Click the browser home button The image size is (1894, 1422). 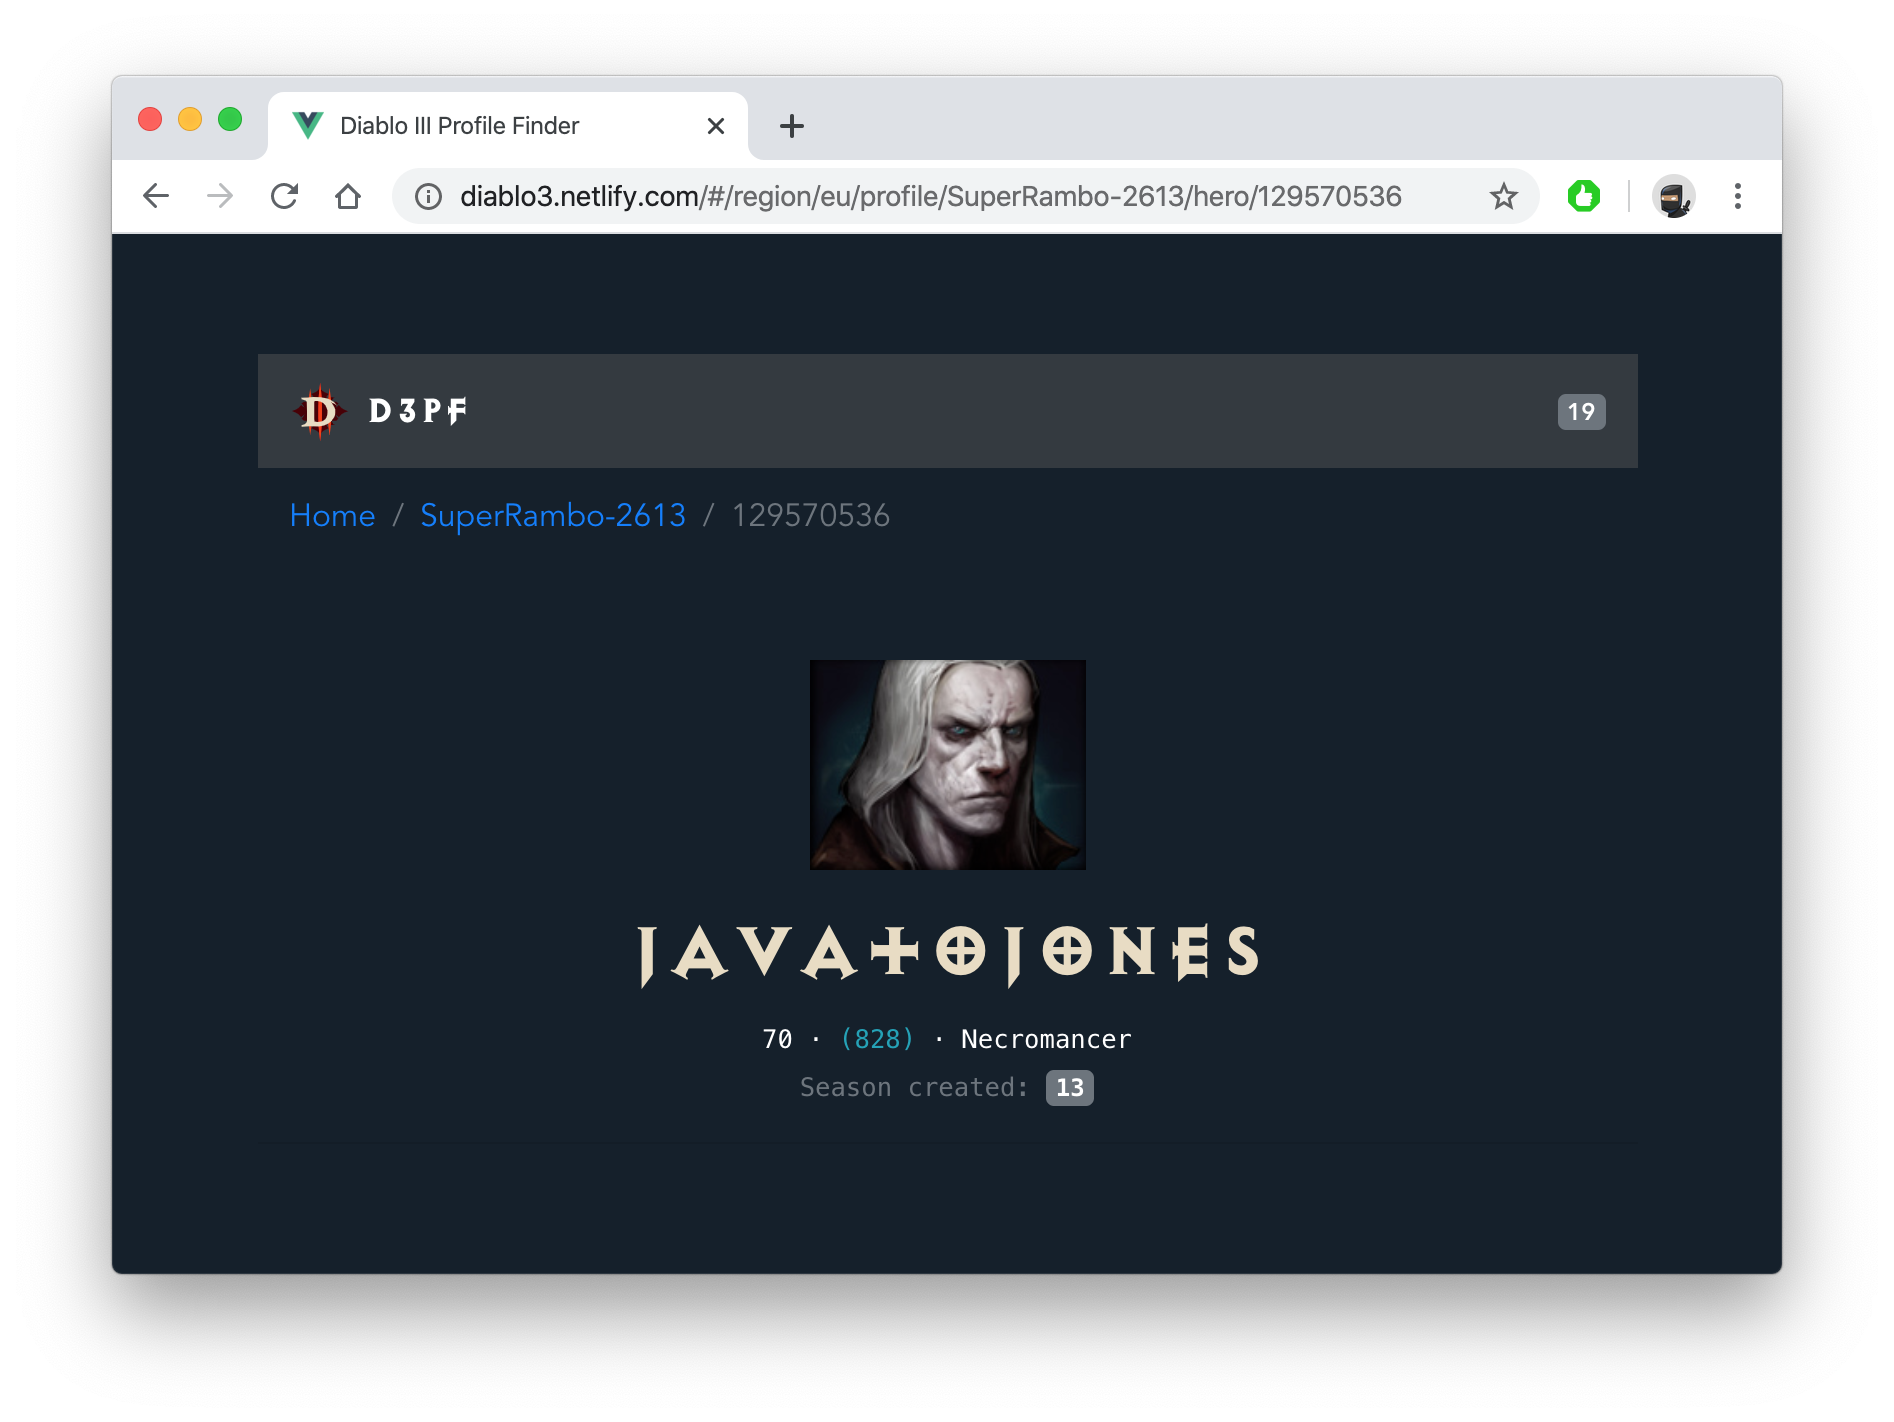coord(348,196)
